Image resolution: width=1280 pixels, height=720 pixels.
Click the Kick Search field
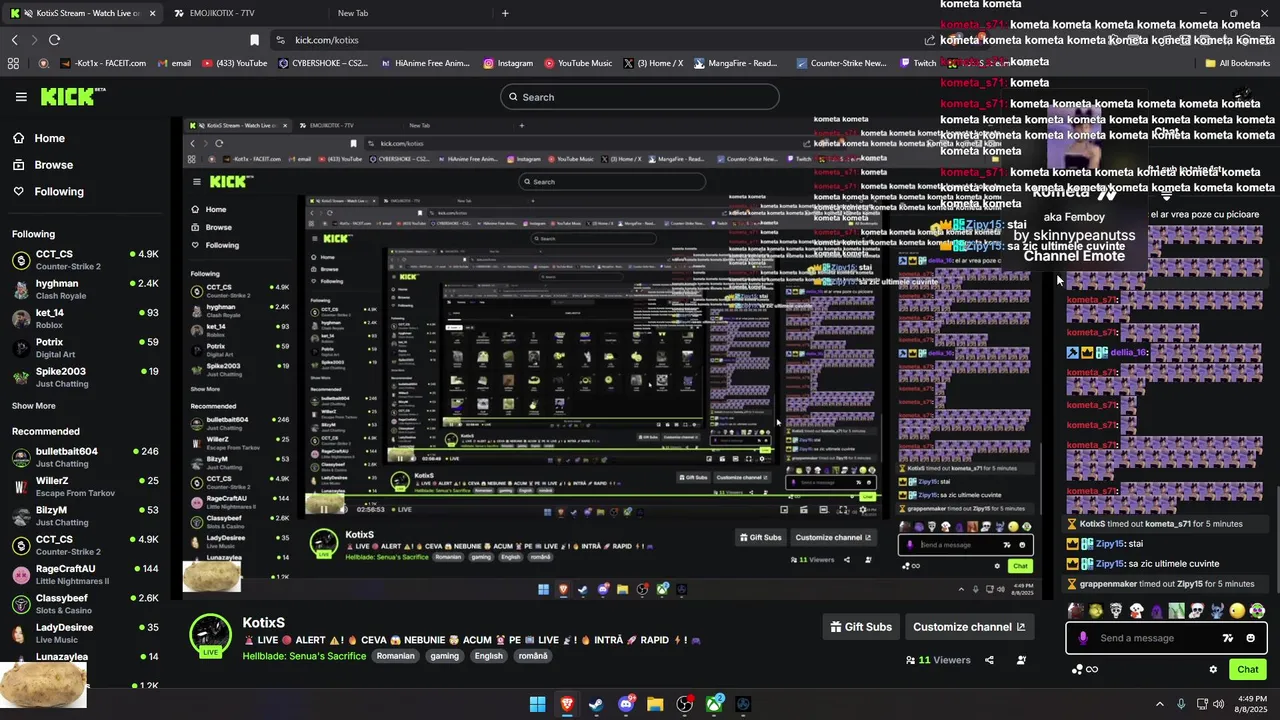coord(640,97)
